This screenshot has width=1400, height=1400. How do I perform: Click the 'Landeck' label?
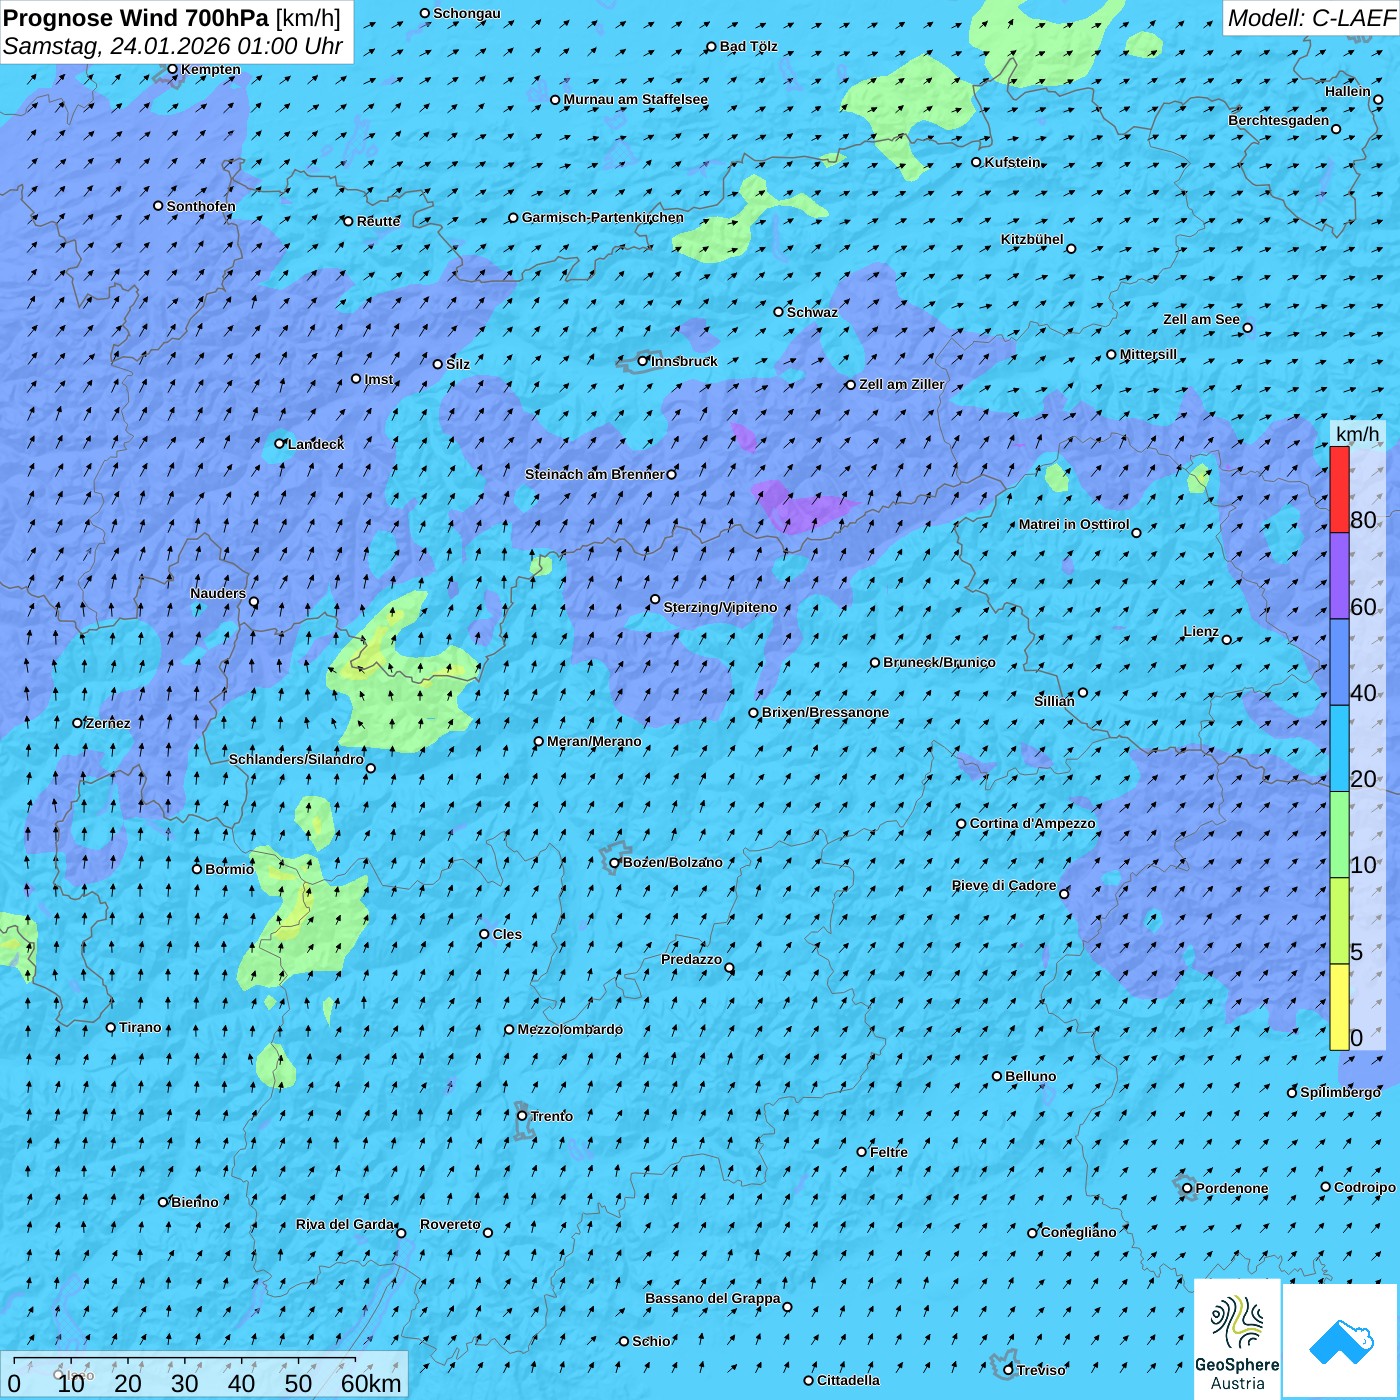coord(316,444)
